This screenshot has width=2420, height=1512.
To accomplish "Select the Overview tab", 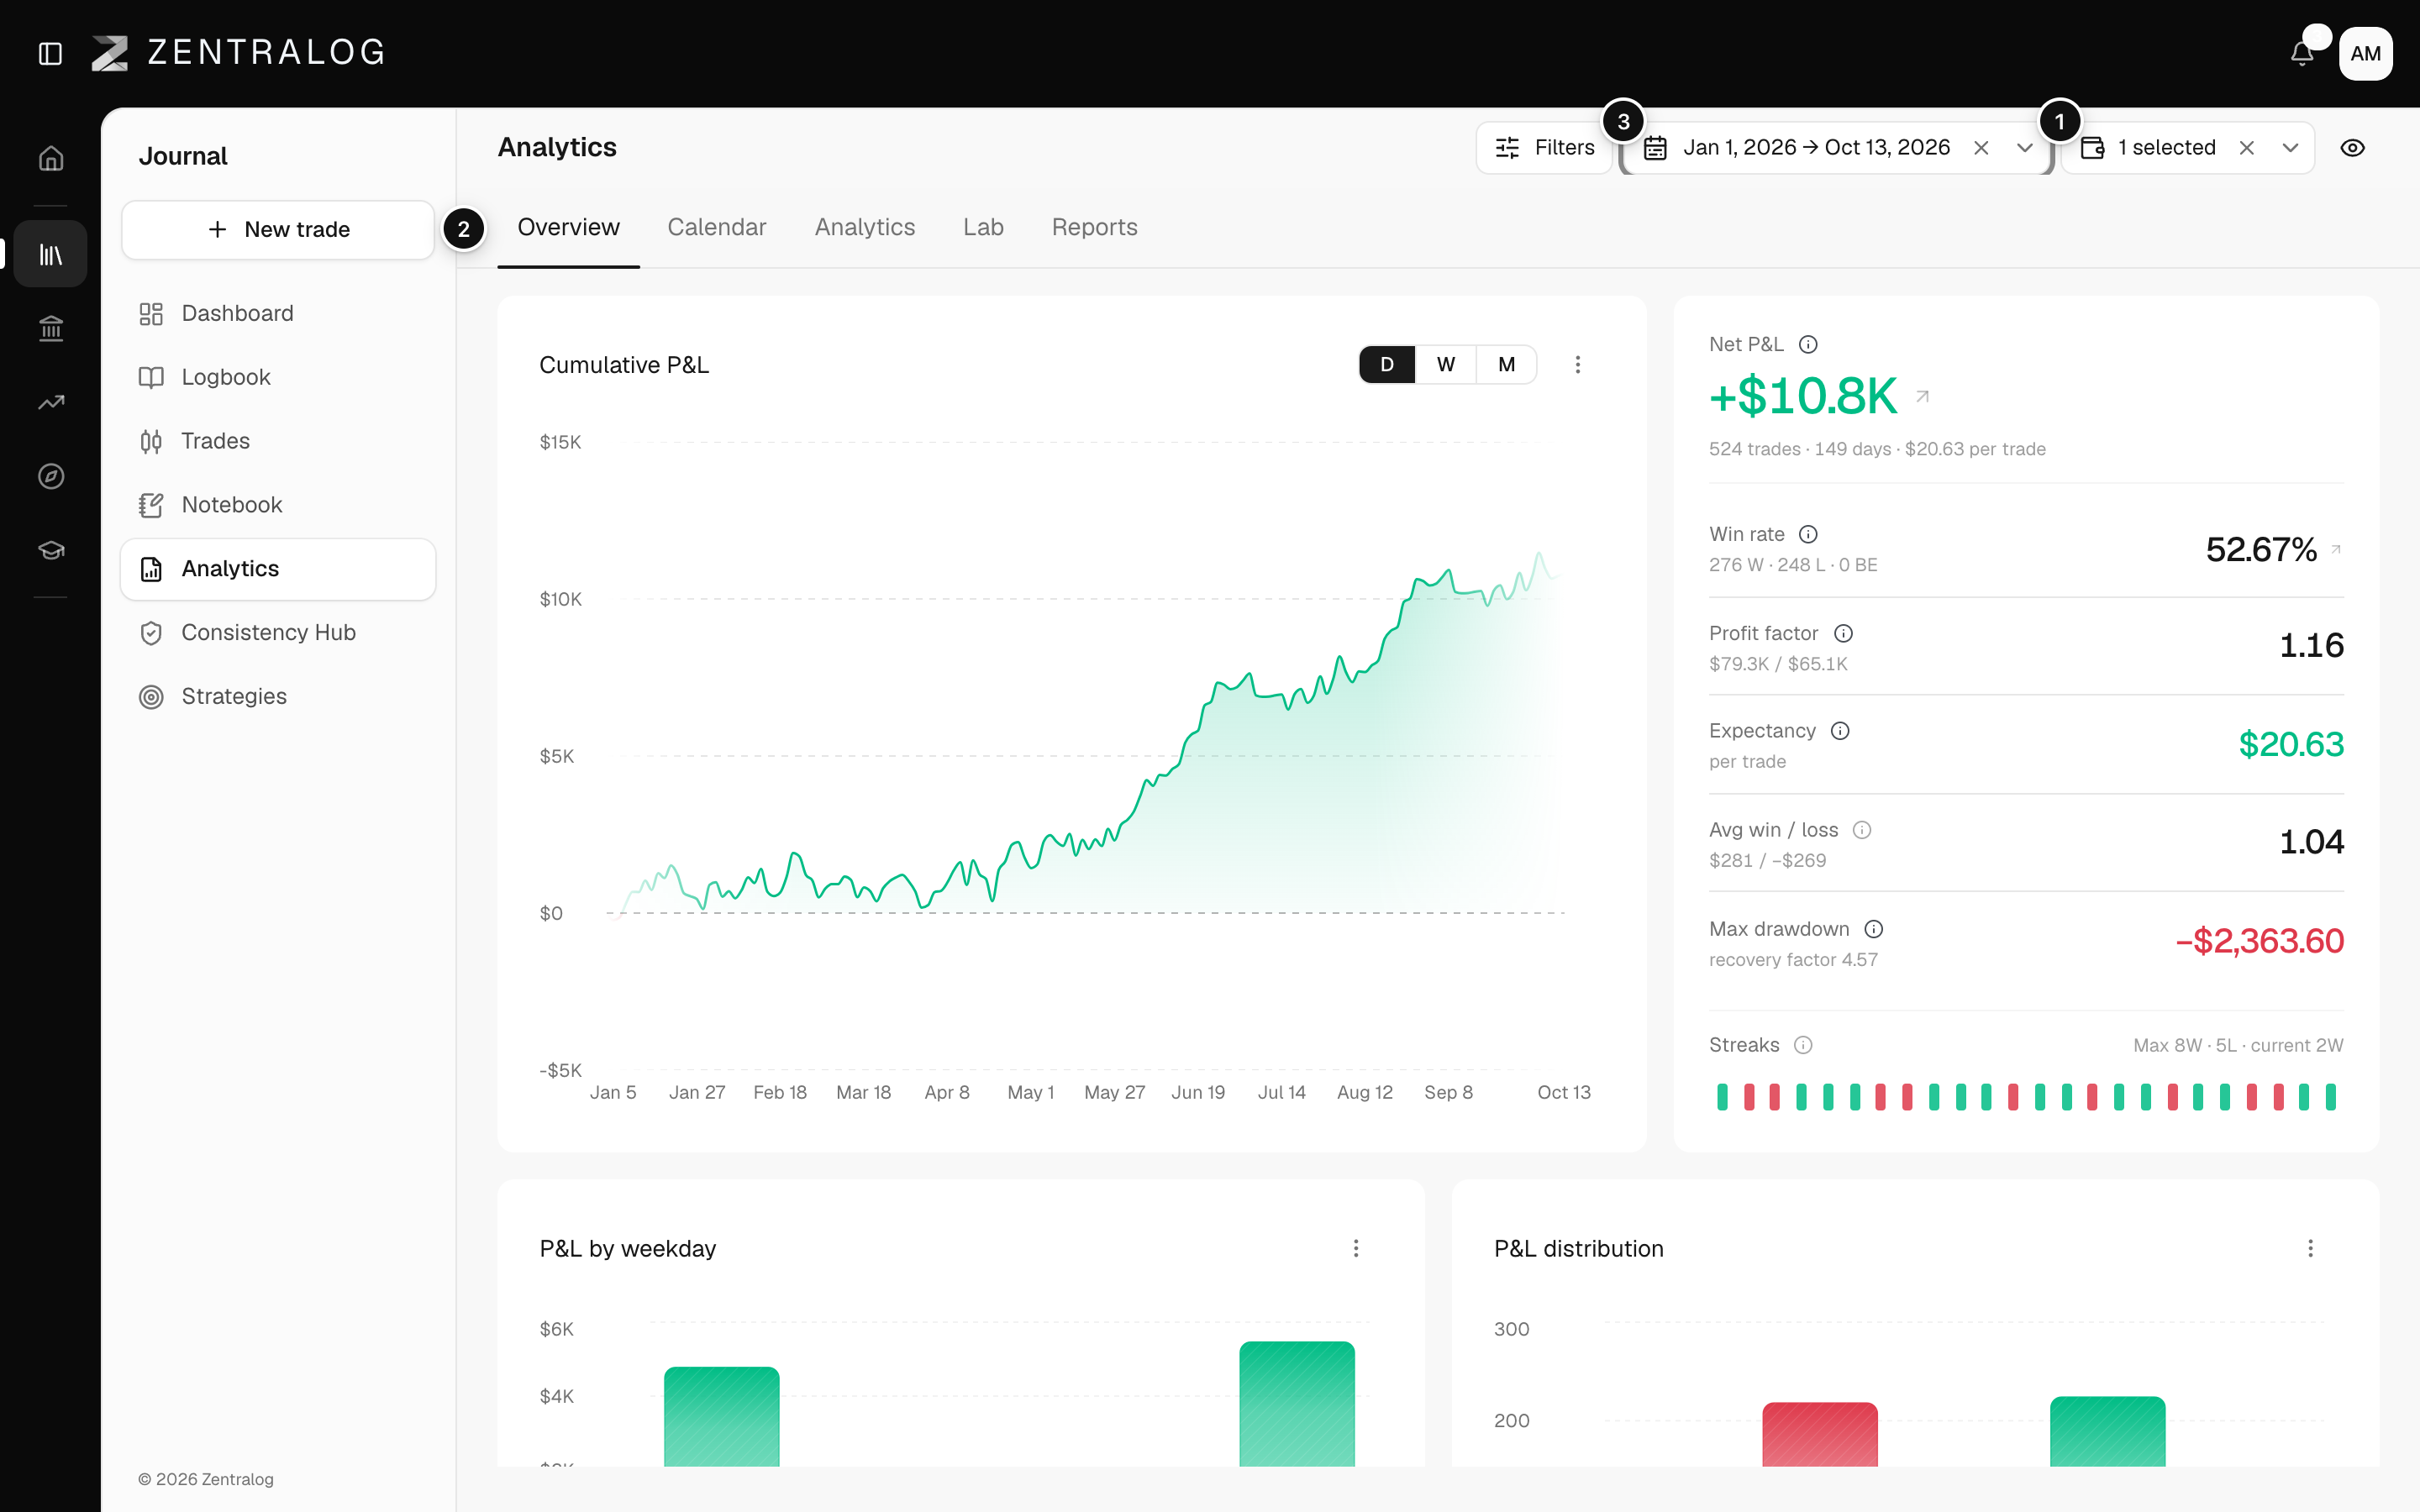I will coord(568,227).
